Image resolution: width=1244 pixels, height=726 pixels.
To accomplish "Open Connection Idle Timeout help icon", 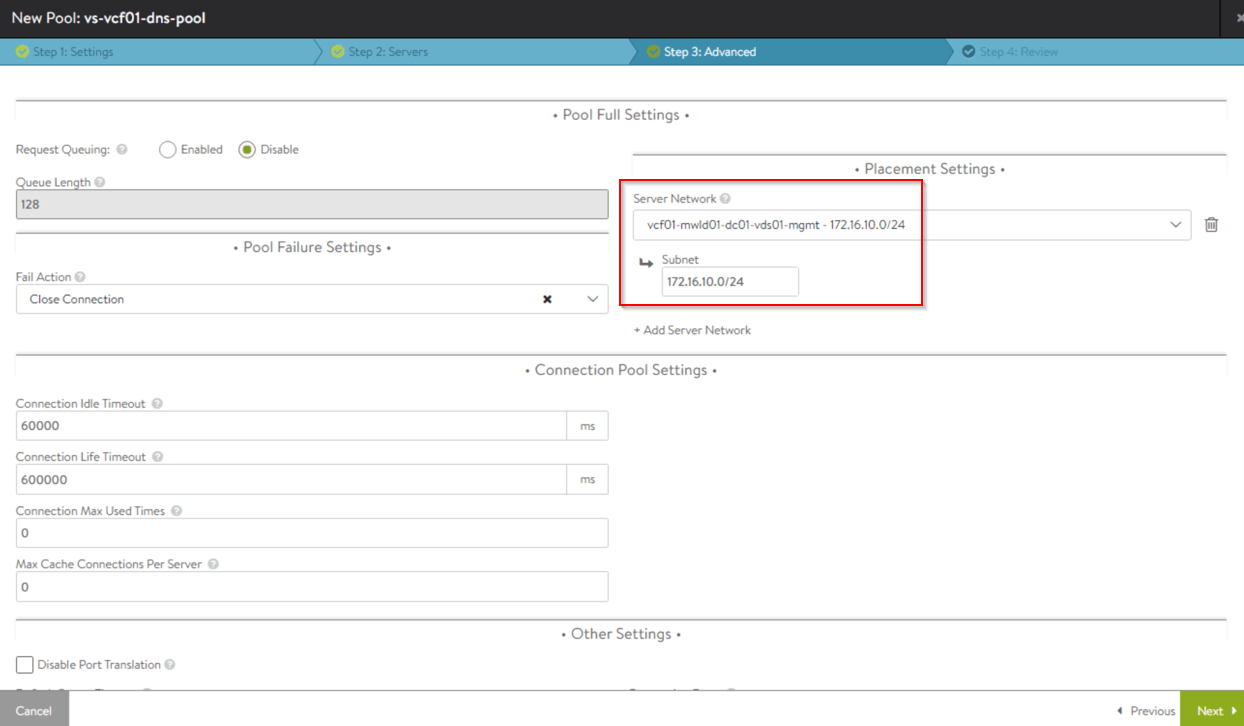I will (157, 403).
